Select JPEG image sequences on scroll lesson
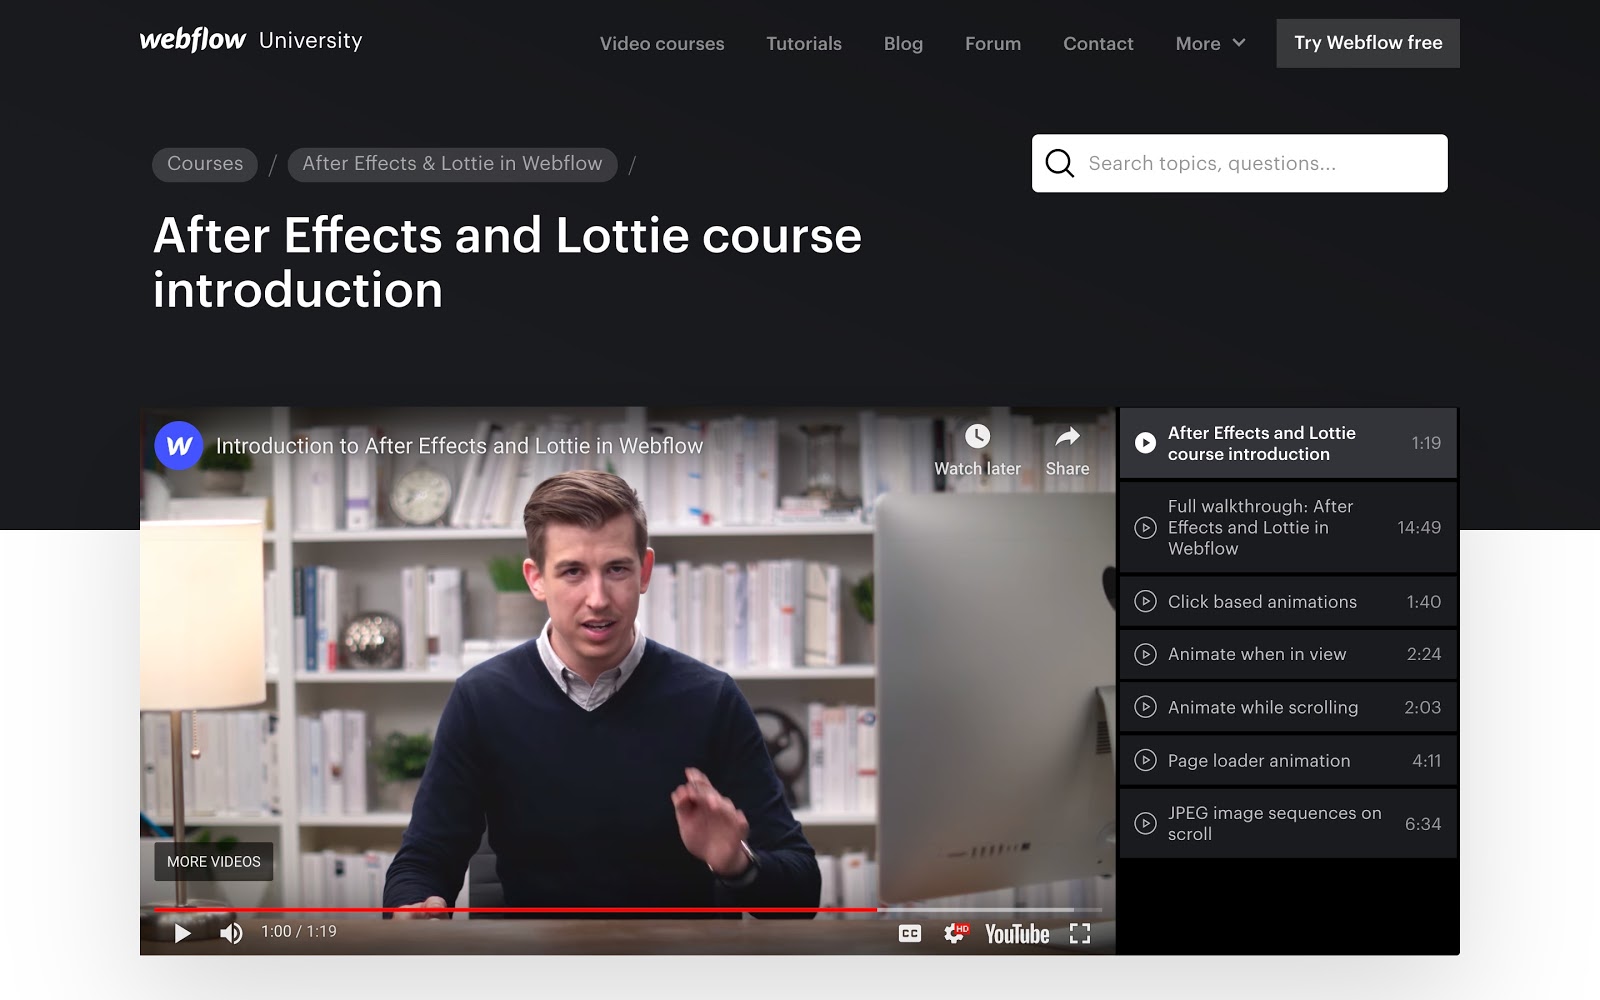The image size is (1600, 1000). coord(1288,823)
